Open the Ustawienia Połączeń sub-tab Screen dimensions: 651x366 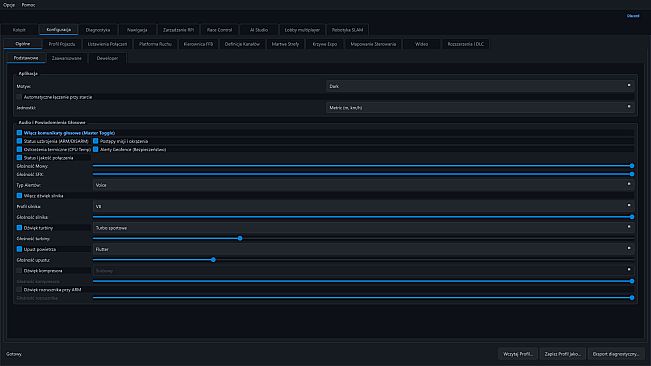[x=107, y=44]
